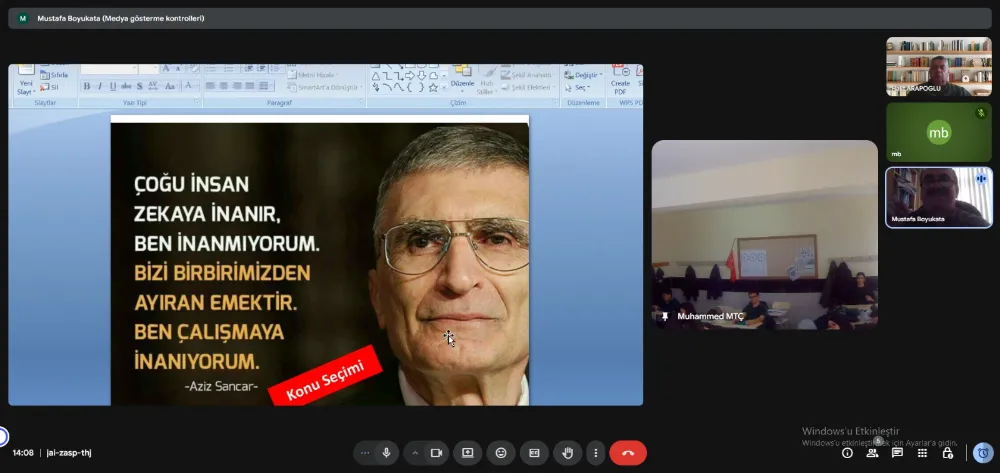Click Sil to delete slide
This screenshot has width=1000, height=473.
point(50,87)
